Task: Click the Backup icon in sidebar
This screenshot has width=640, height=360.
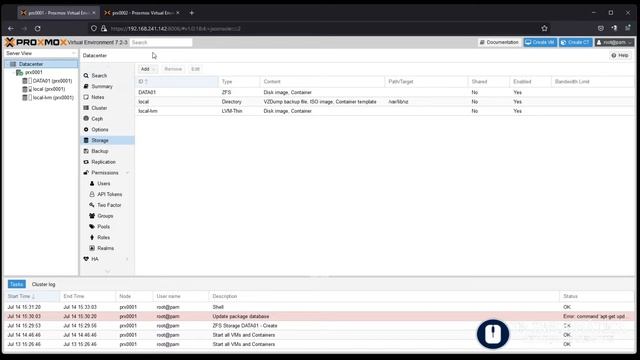Action: 86,151
